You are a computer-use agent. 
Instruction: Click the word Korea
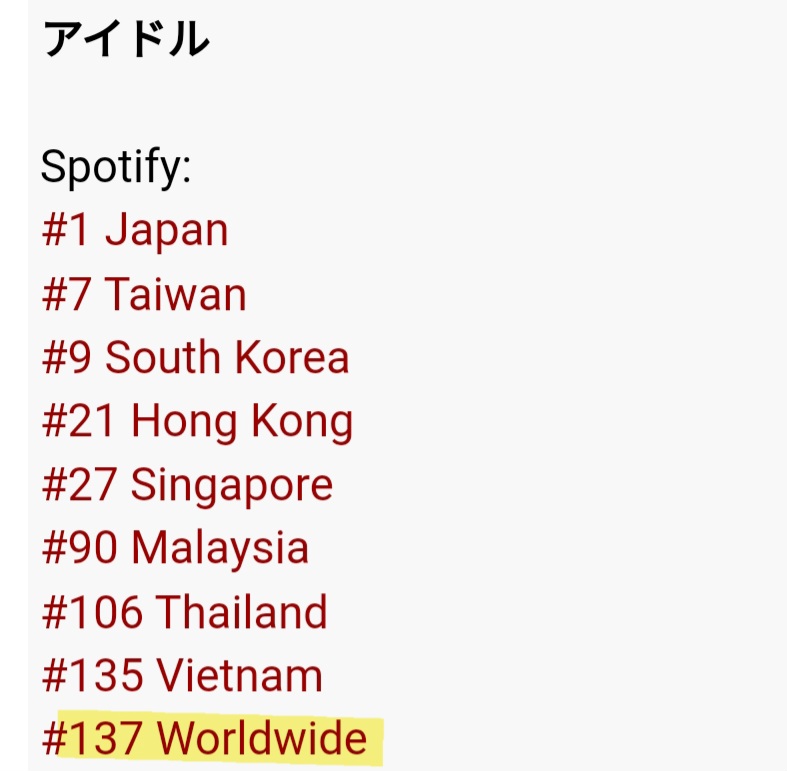click(292, 357)
